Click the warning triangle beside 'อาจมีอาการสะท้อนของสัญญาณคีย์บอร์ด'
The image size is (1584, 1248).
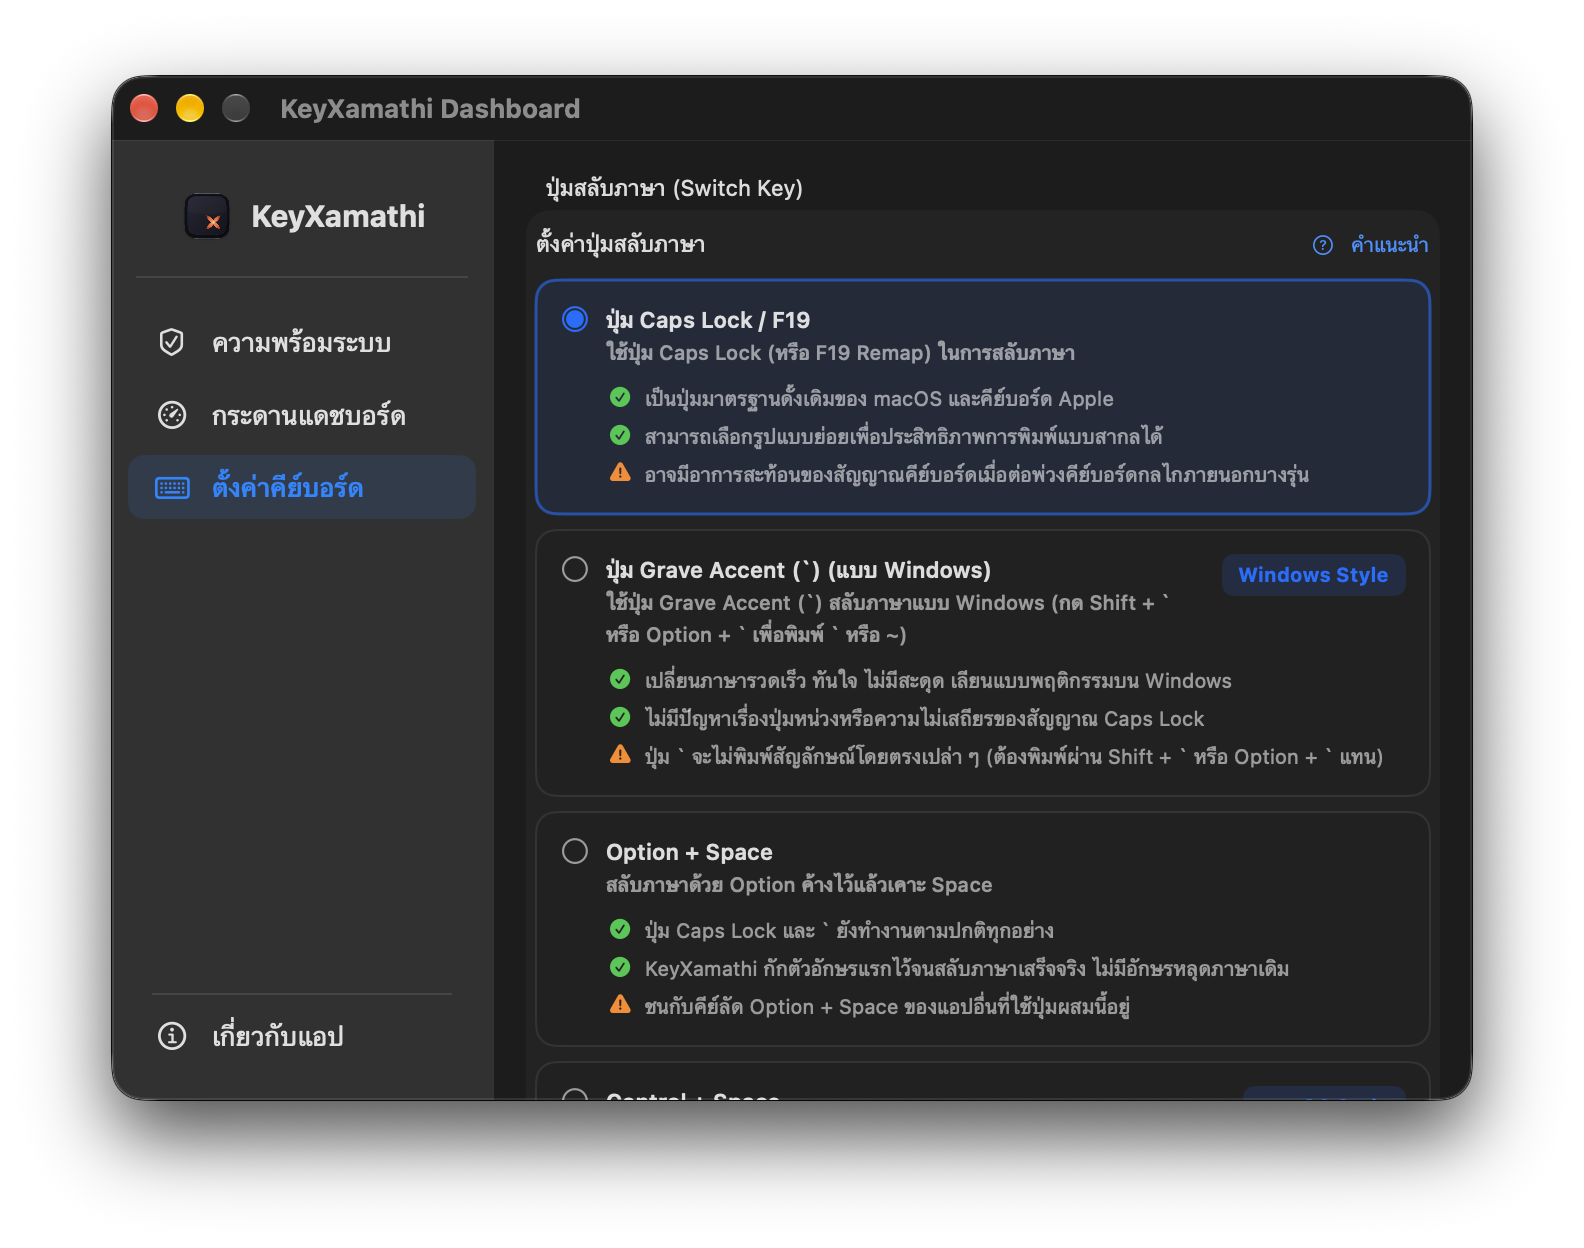(620, 472)
